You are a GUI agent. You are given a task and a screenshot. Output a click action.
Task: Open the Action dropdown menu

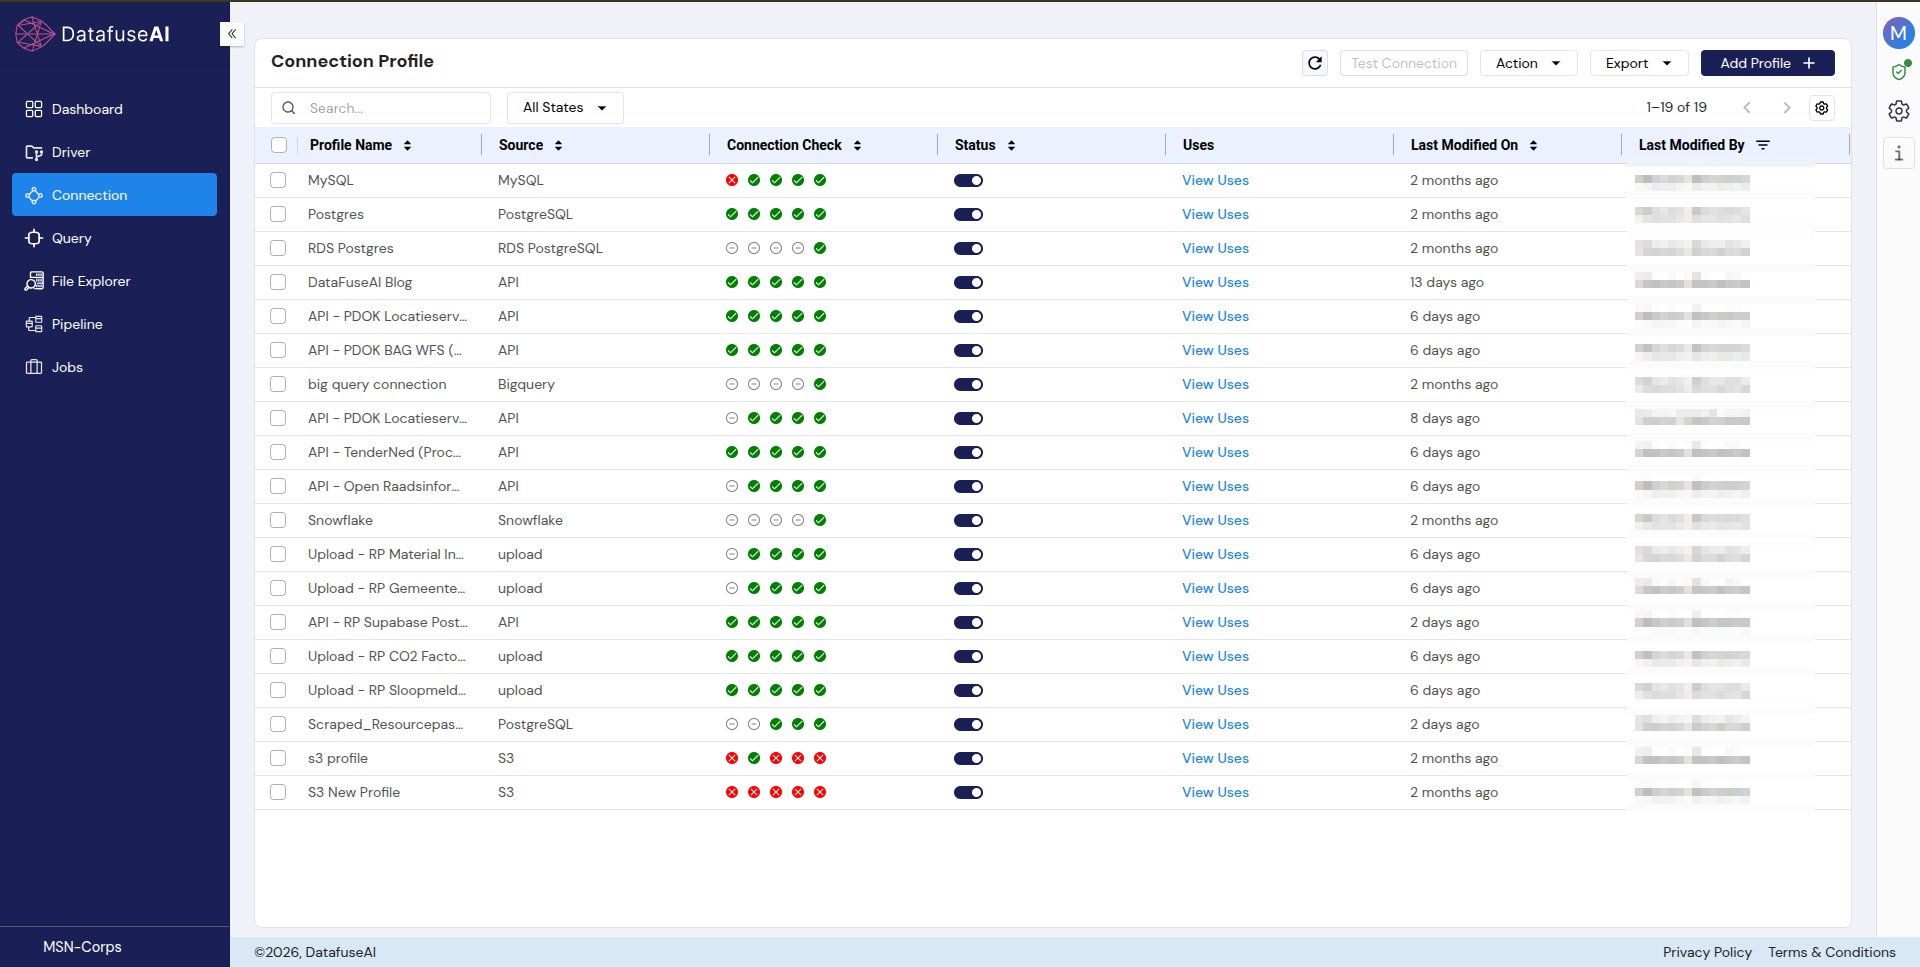coord(1528,63)
